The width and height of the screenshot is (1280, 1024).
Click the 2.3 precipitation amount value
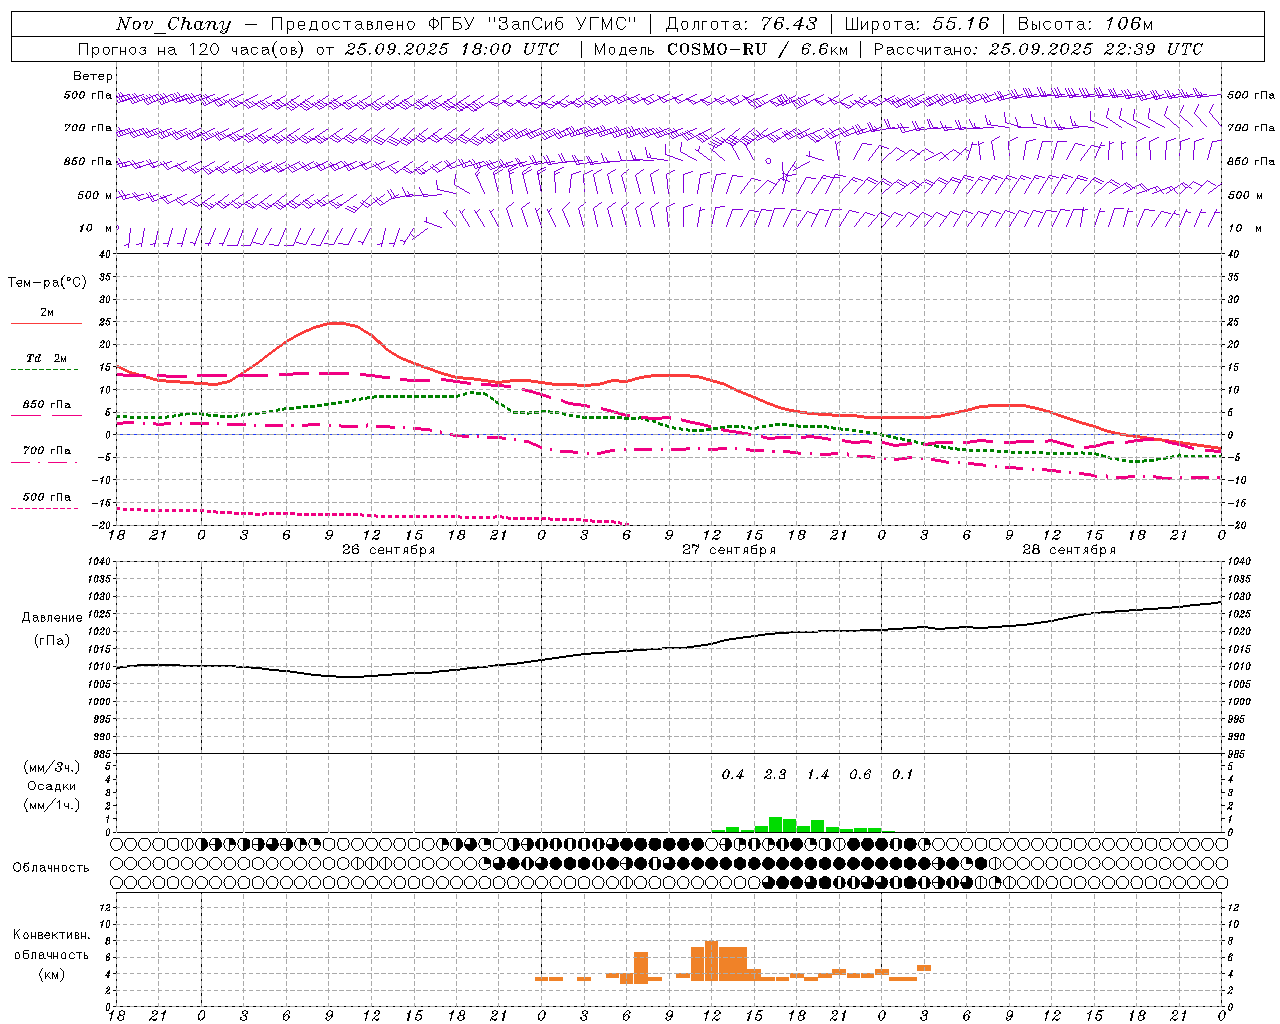click(x=775, y=774)
